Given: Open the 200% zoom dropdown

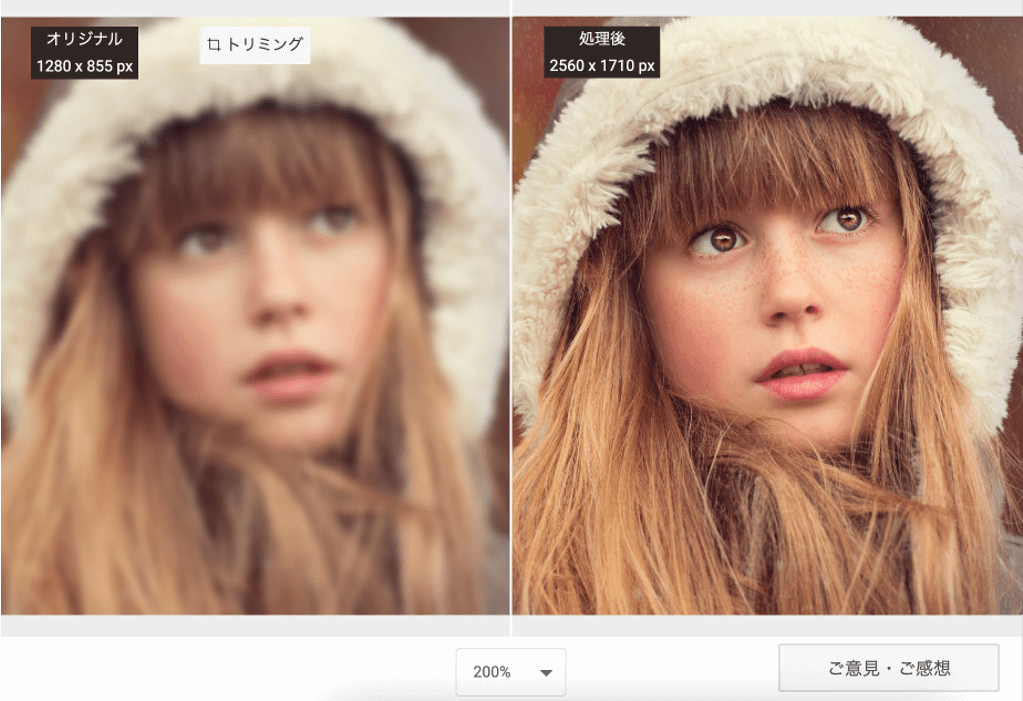Looking at the screenshot, I should pos(510,672).
